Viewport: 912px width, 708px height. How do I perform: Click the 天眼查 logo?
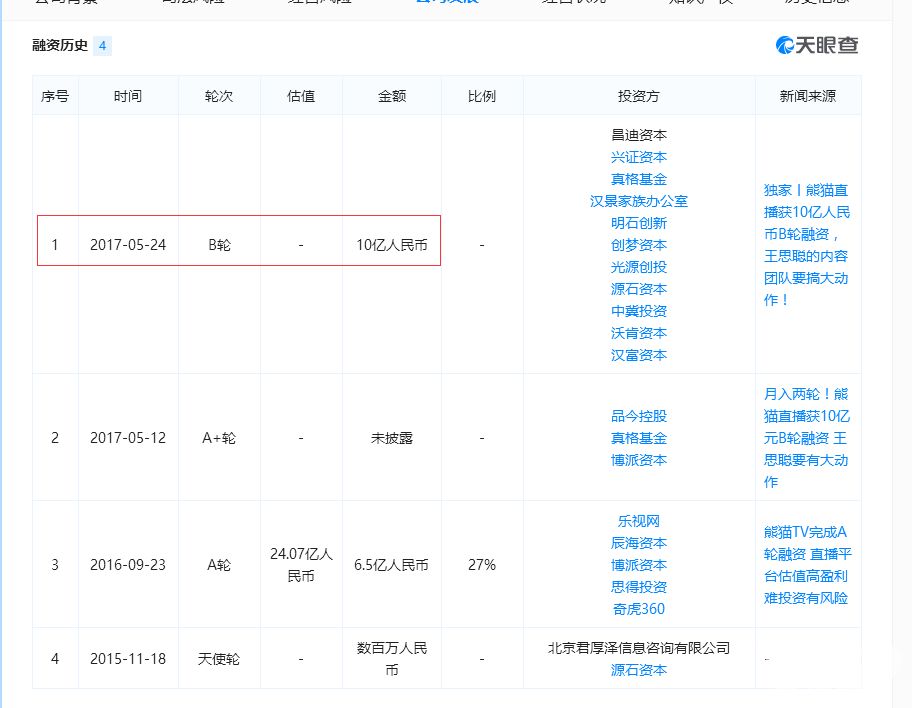[x=817, y=45]
